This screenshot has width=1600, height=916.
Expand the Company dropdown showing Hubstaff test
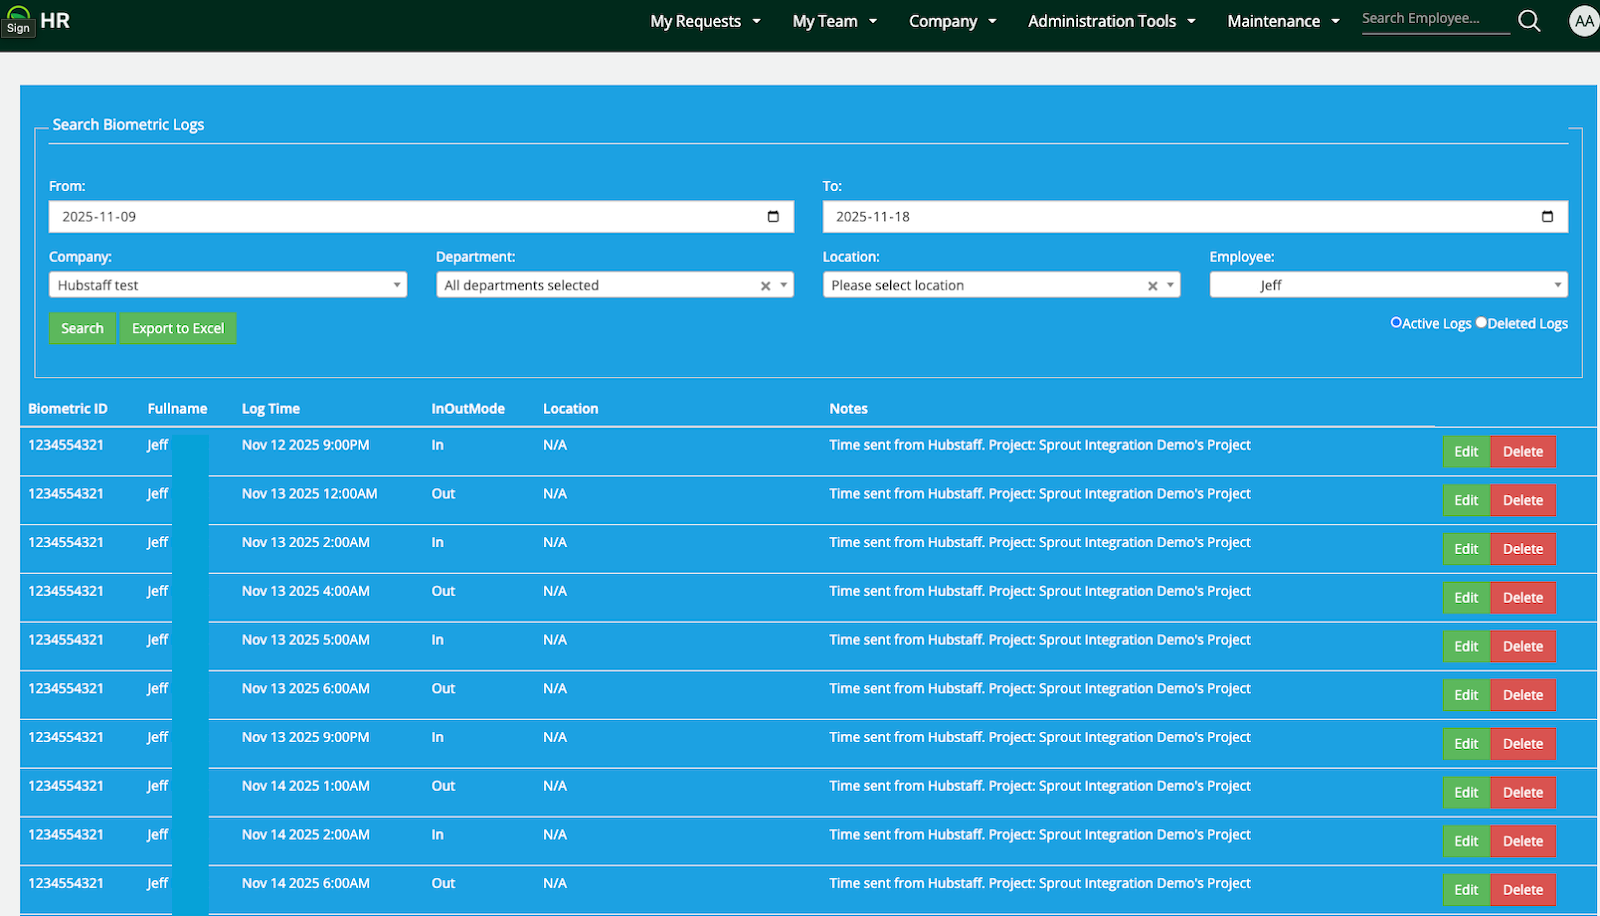pyautogui.click(x=227, y=285)
